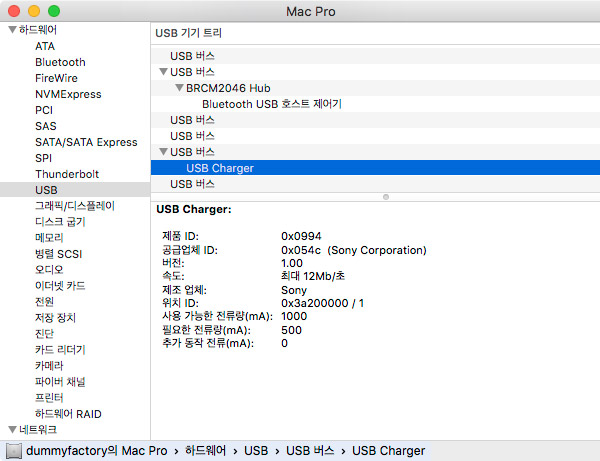
Task: Select Thunderbolt in the sidebar list
Action: click(67, 174)
